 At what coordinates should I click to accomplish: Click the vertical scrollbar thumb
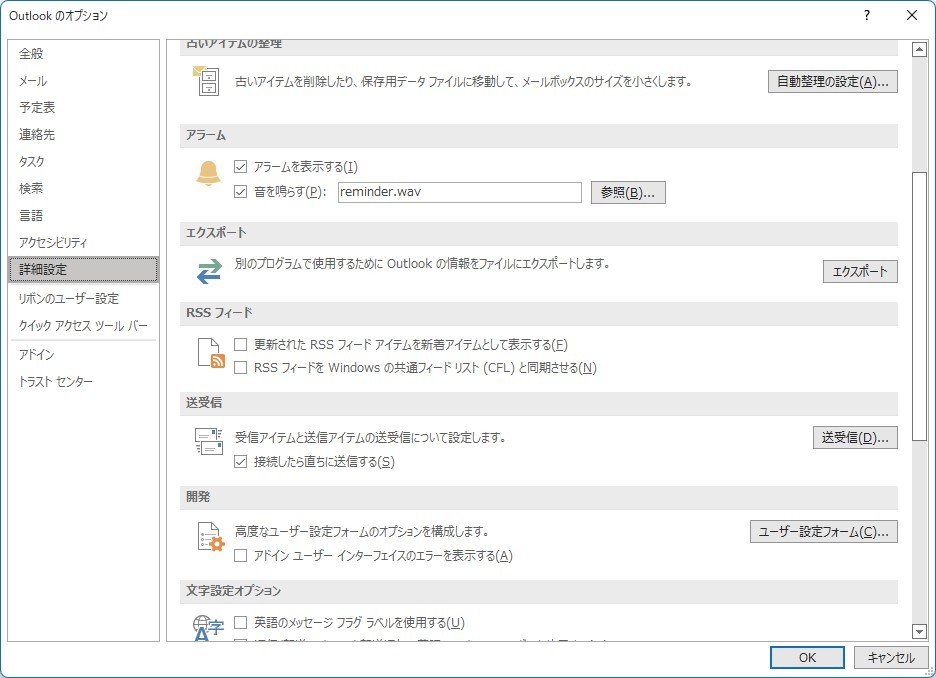[919, 307]
